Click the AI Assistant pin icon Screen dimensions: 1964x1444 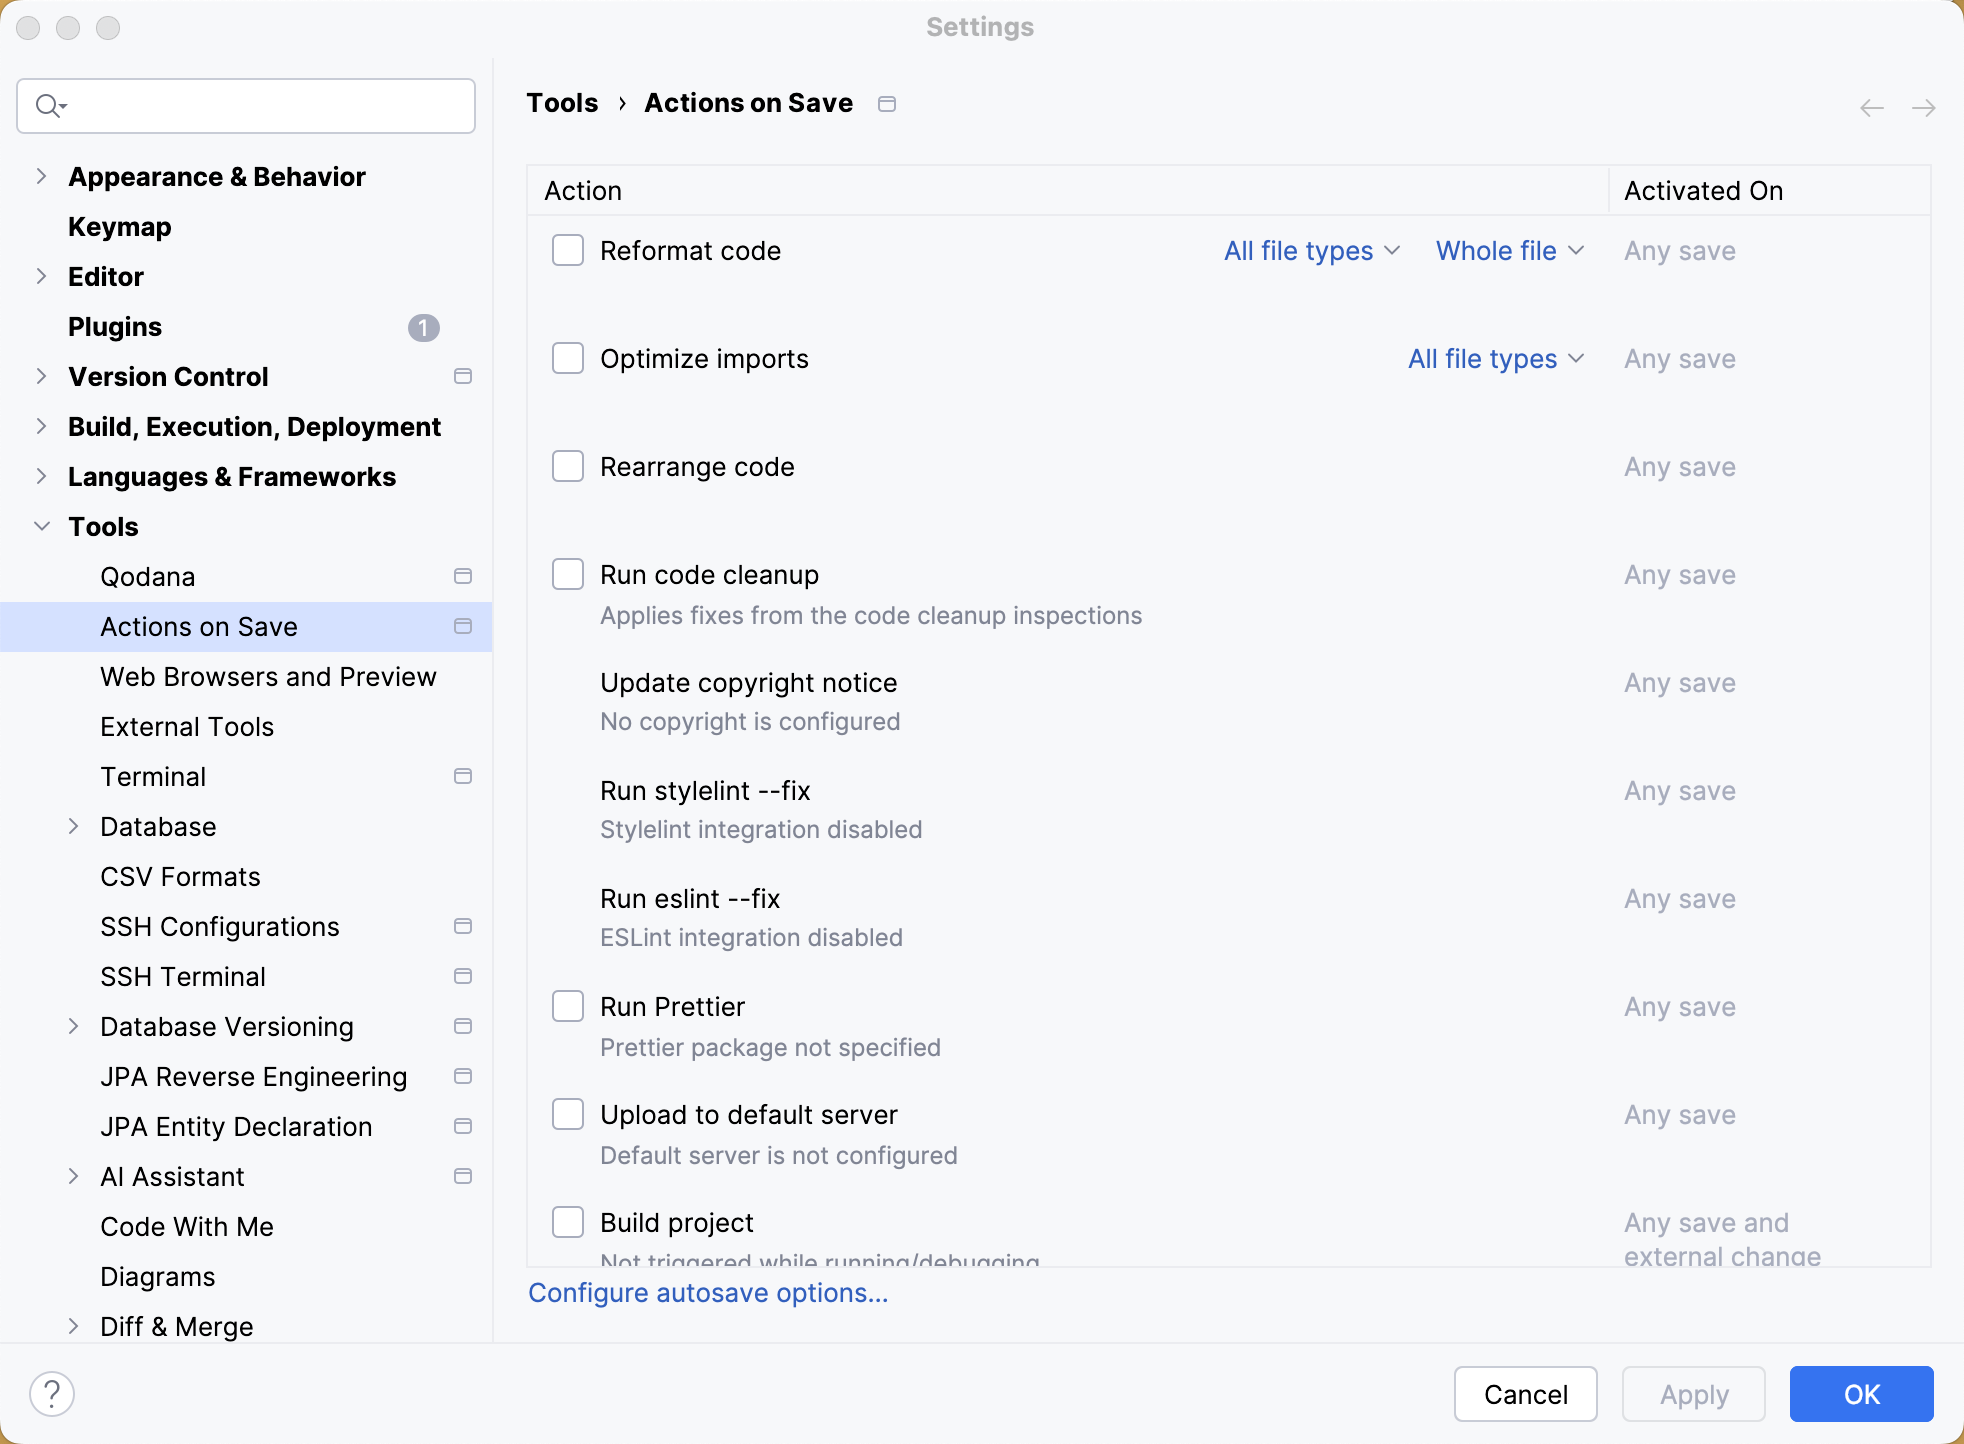click(x=465, y=1176)
